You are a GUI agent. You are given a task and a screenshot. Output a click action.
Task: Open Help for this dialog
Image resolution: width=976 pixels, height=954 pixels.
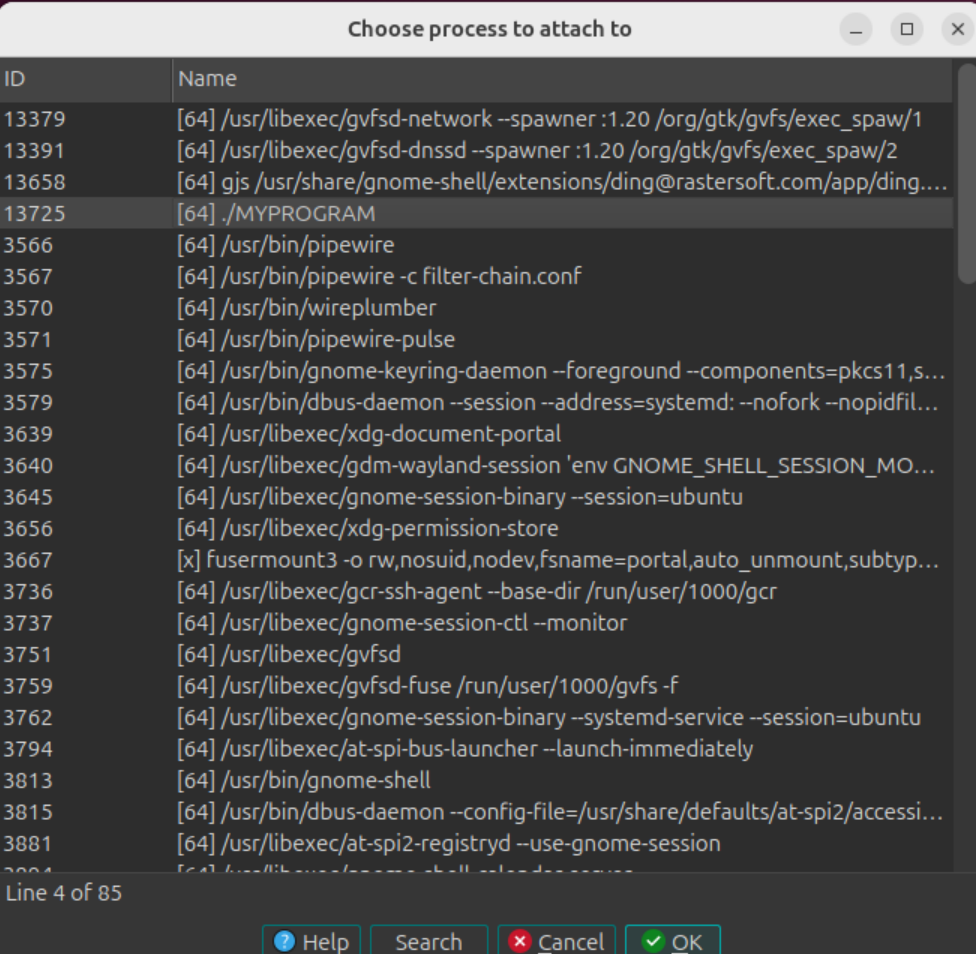pos(310,941)
